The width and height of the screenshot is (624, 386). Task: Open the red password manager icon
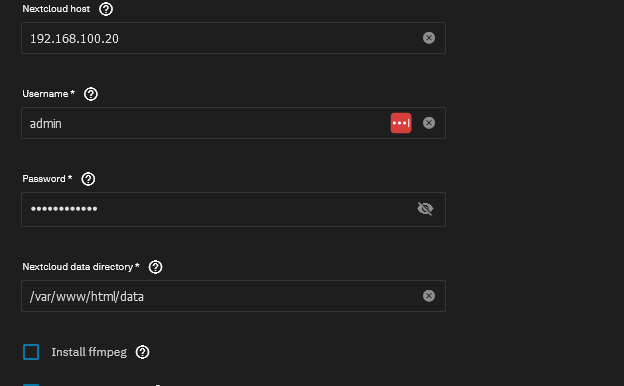401,123
